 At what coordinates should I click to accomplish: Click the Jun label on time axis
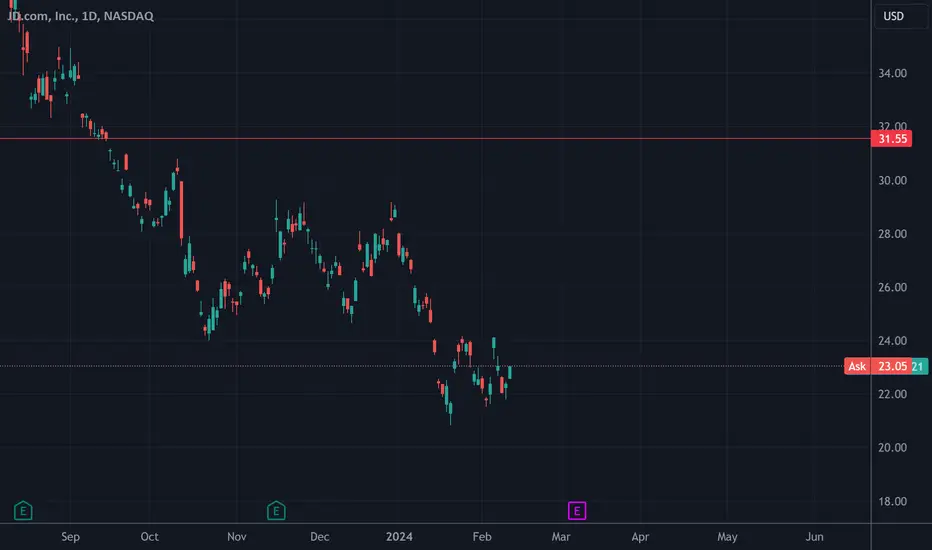coord(814,536)
